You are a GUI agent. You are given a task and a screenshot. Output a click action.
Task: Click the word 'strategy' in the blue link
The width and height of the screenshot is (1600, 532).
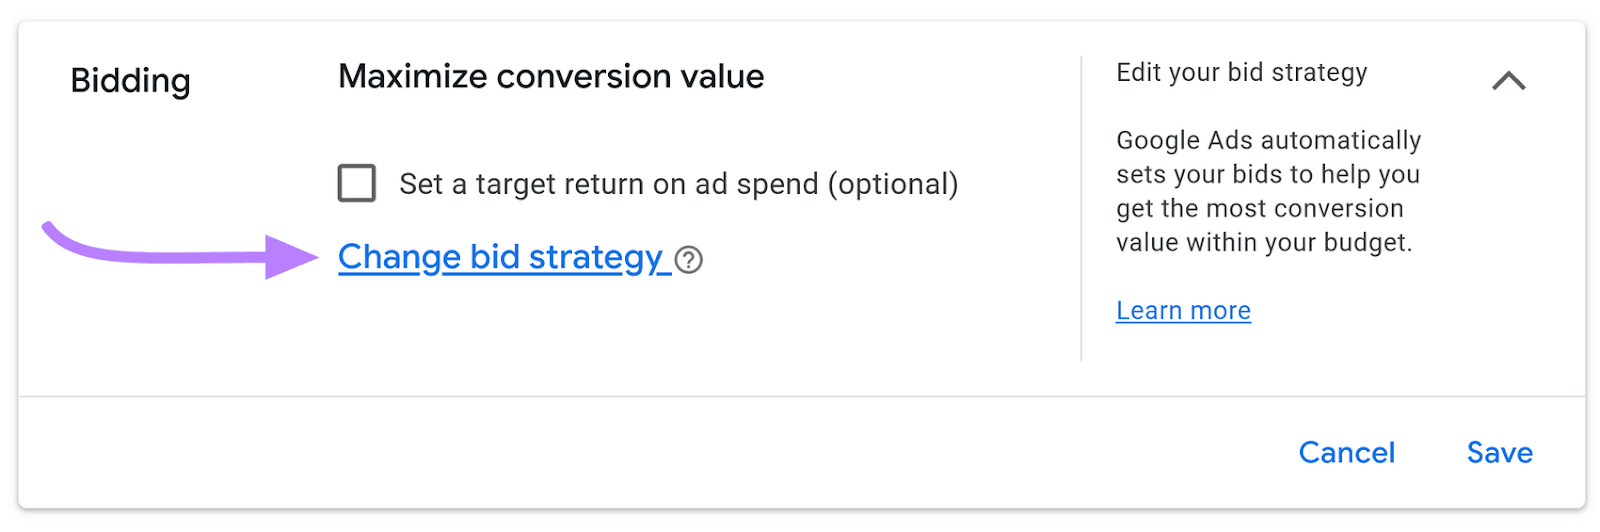[x=595, y=257]
